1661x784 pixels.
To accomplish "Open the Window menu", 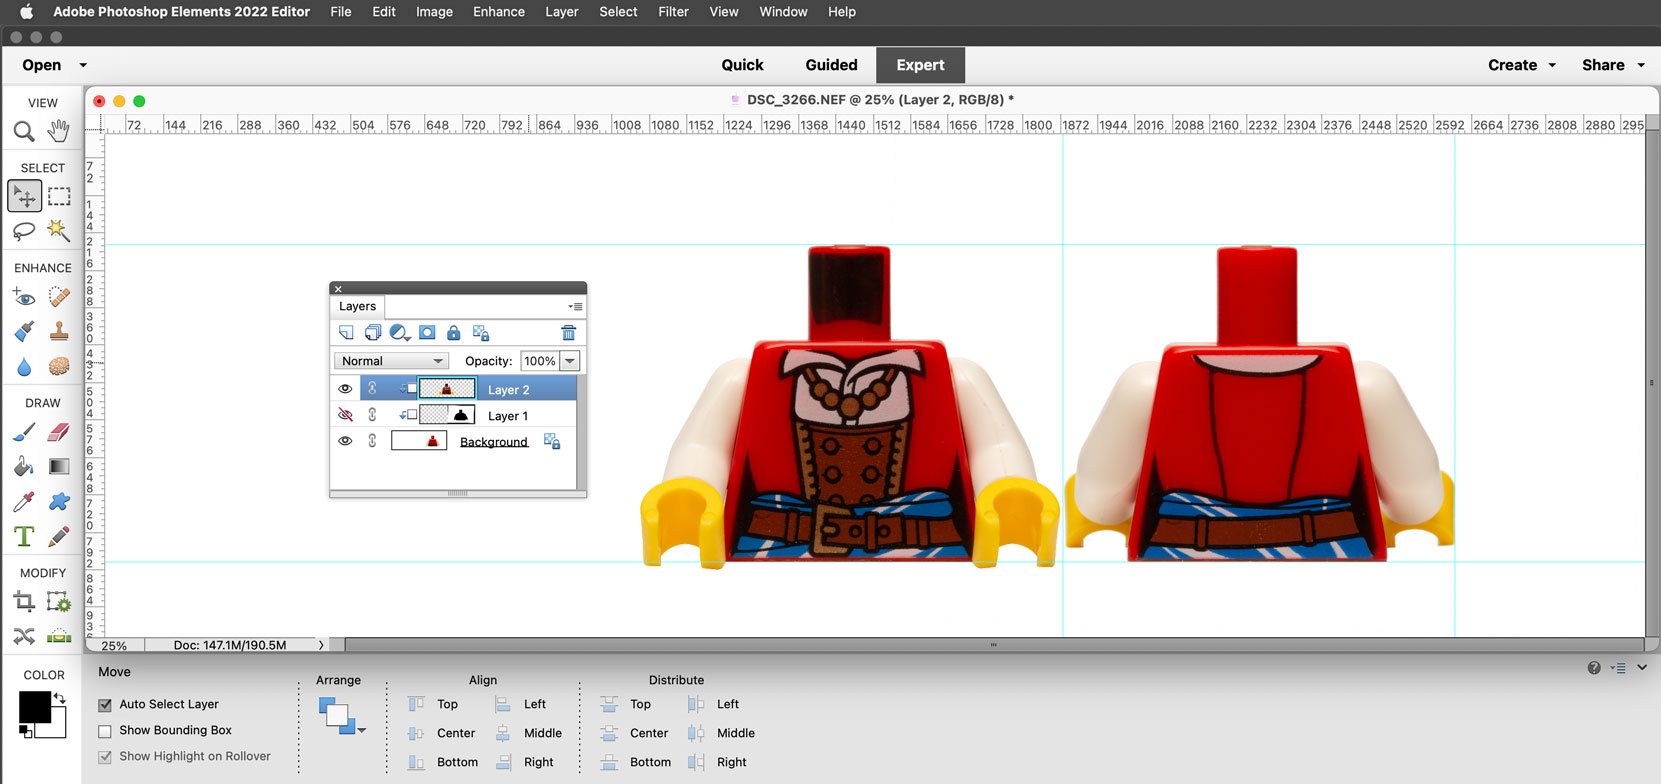I will pos(783,12).
